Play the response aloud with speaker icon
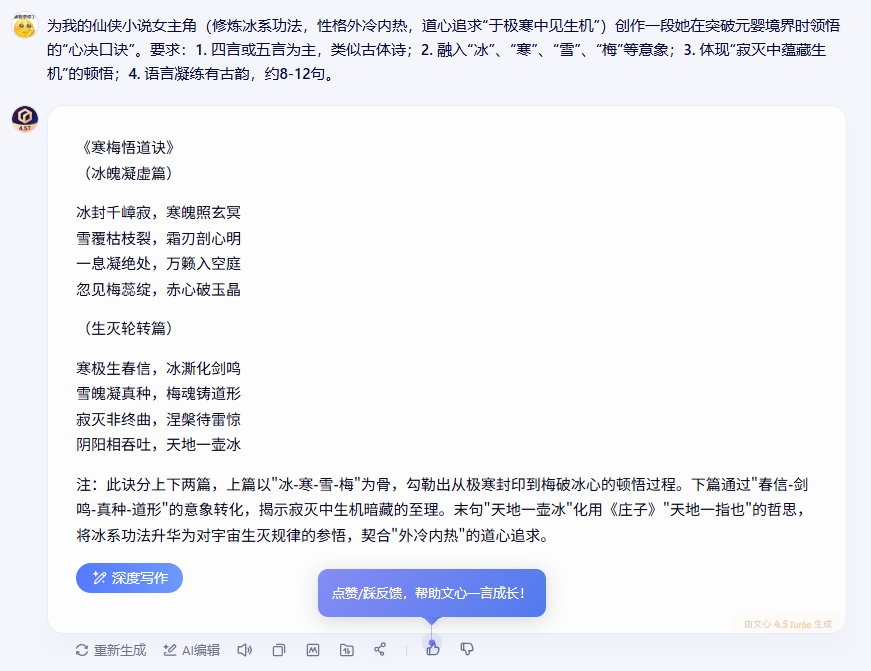Image resolution: width=871 pixels, height=671 pixels. tap(244, 650)
